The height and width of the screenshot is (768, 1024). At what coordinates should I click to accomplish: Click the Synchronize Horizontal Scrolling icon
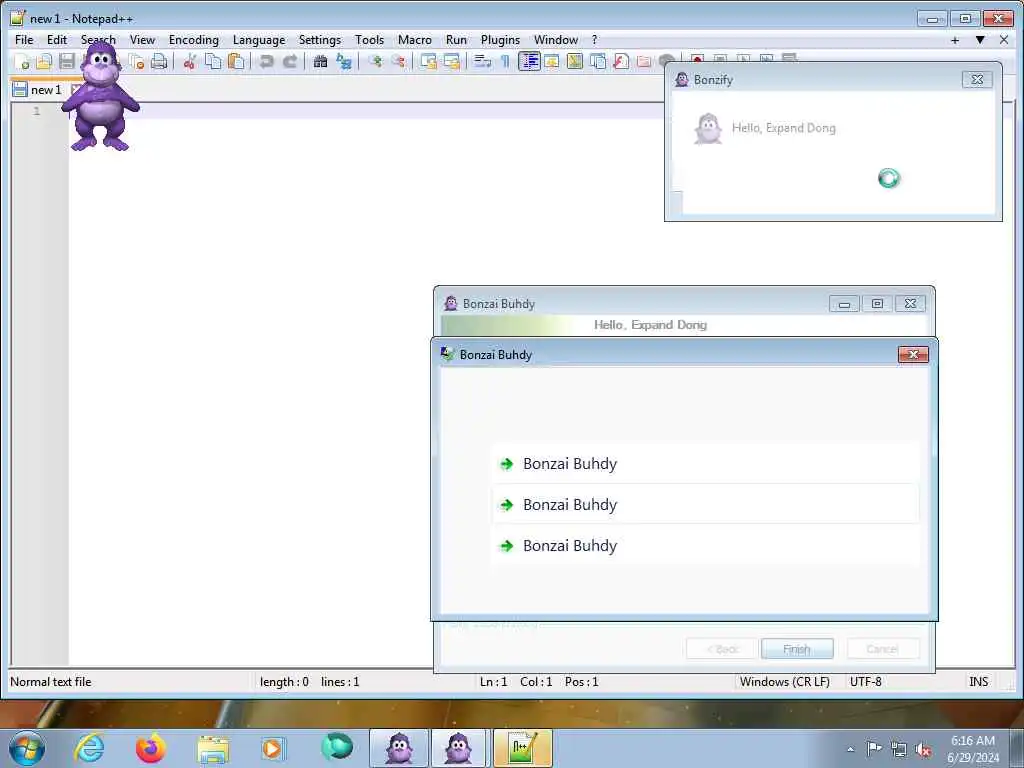[451, 61]
